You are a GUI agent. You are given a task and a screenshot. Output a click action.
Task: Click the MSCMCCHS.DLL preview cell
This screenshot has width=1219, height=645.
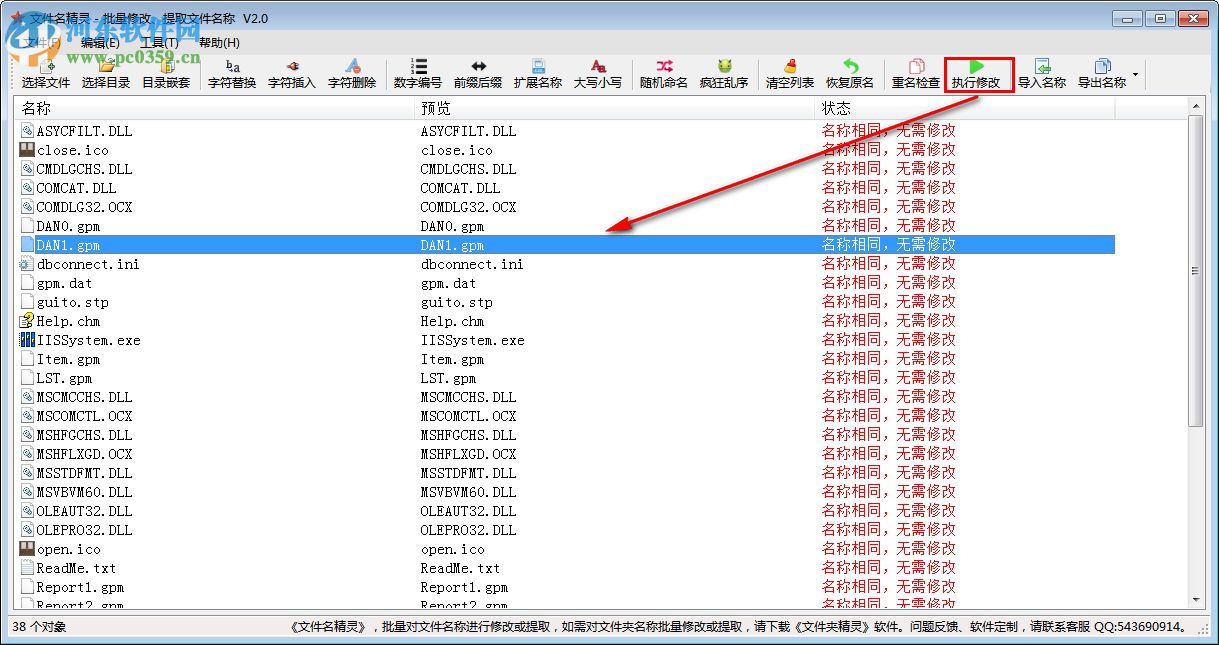tap(468, 397)
